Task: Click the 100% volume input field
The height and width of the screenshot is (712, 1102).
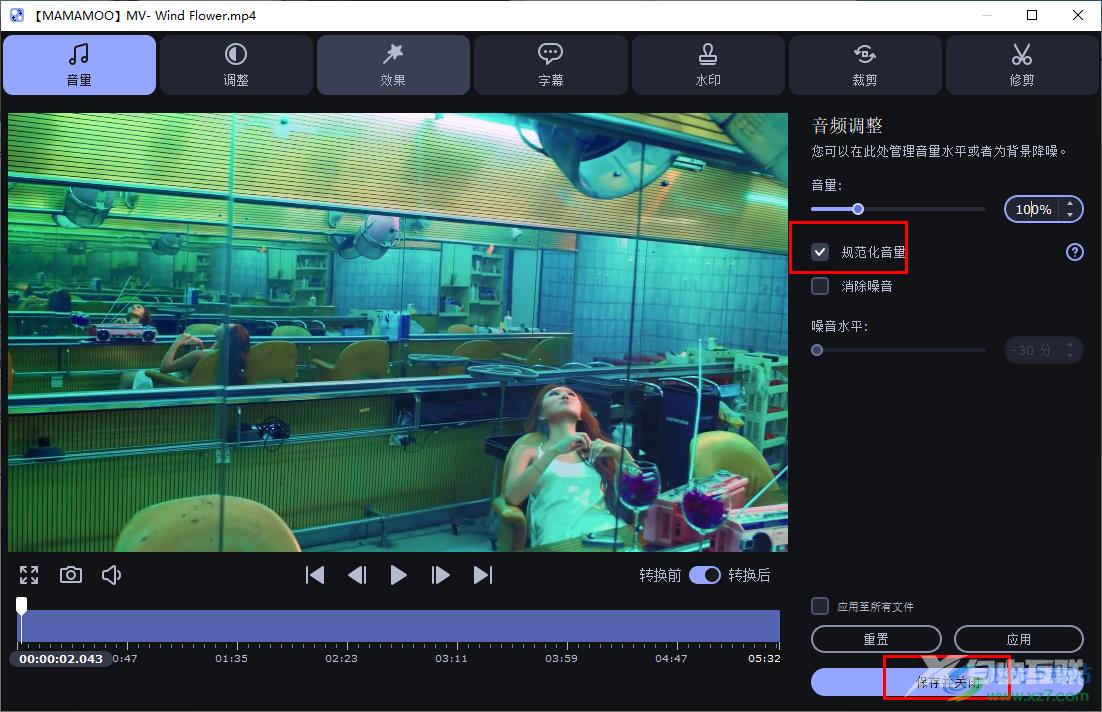Action: point(1034,209)
